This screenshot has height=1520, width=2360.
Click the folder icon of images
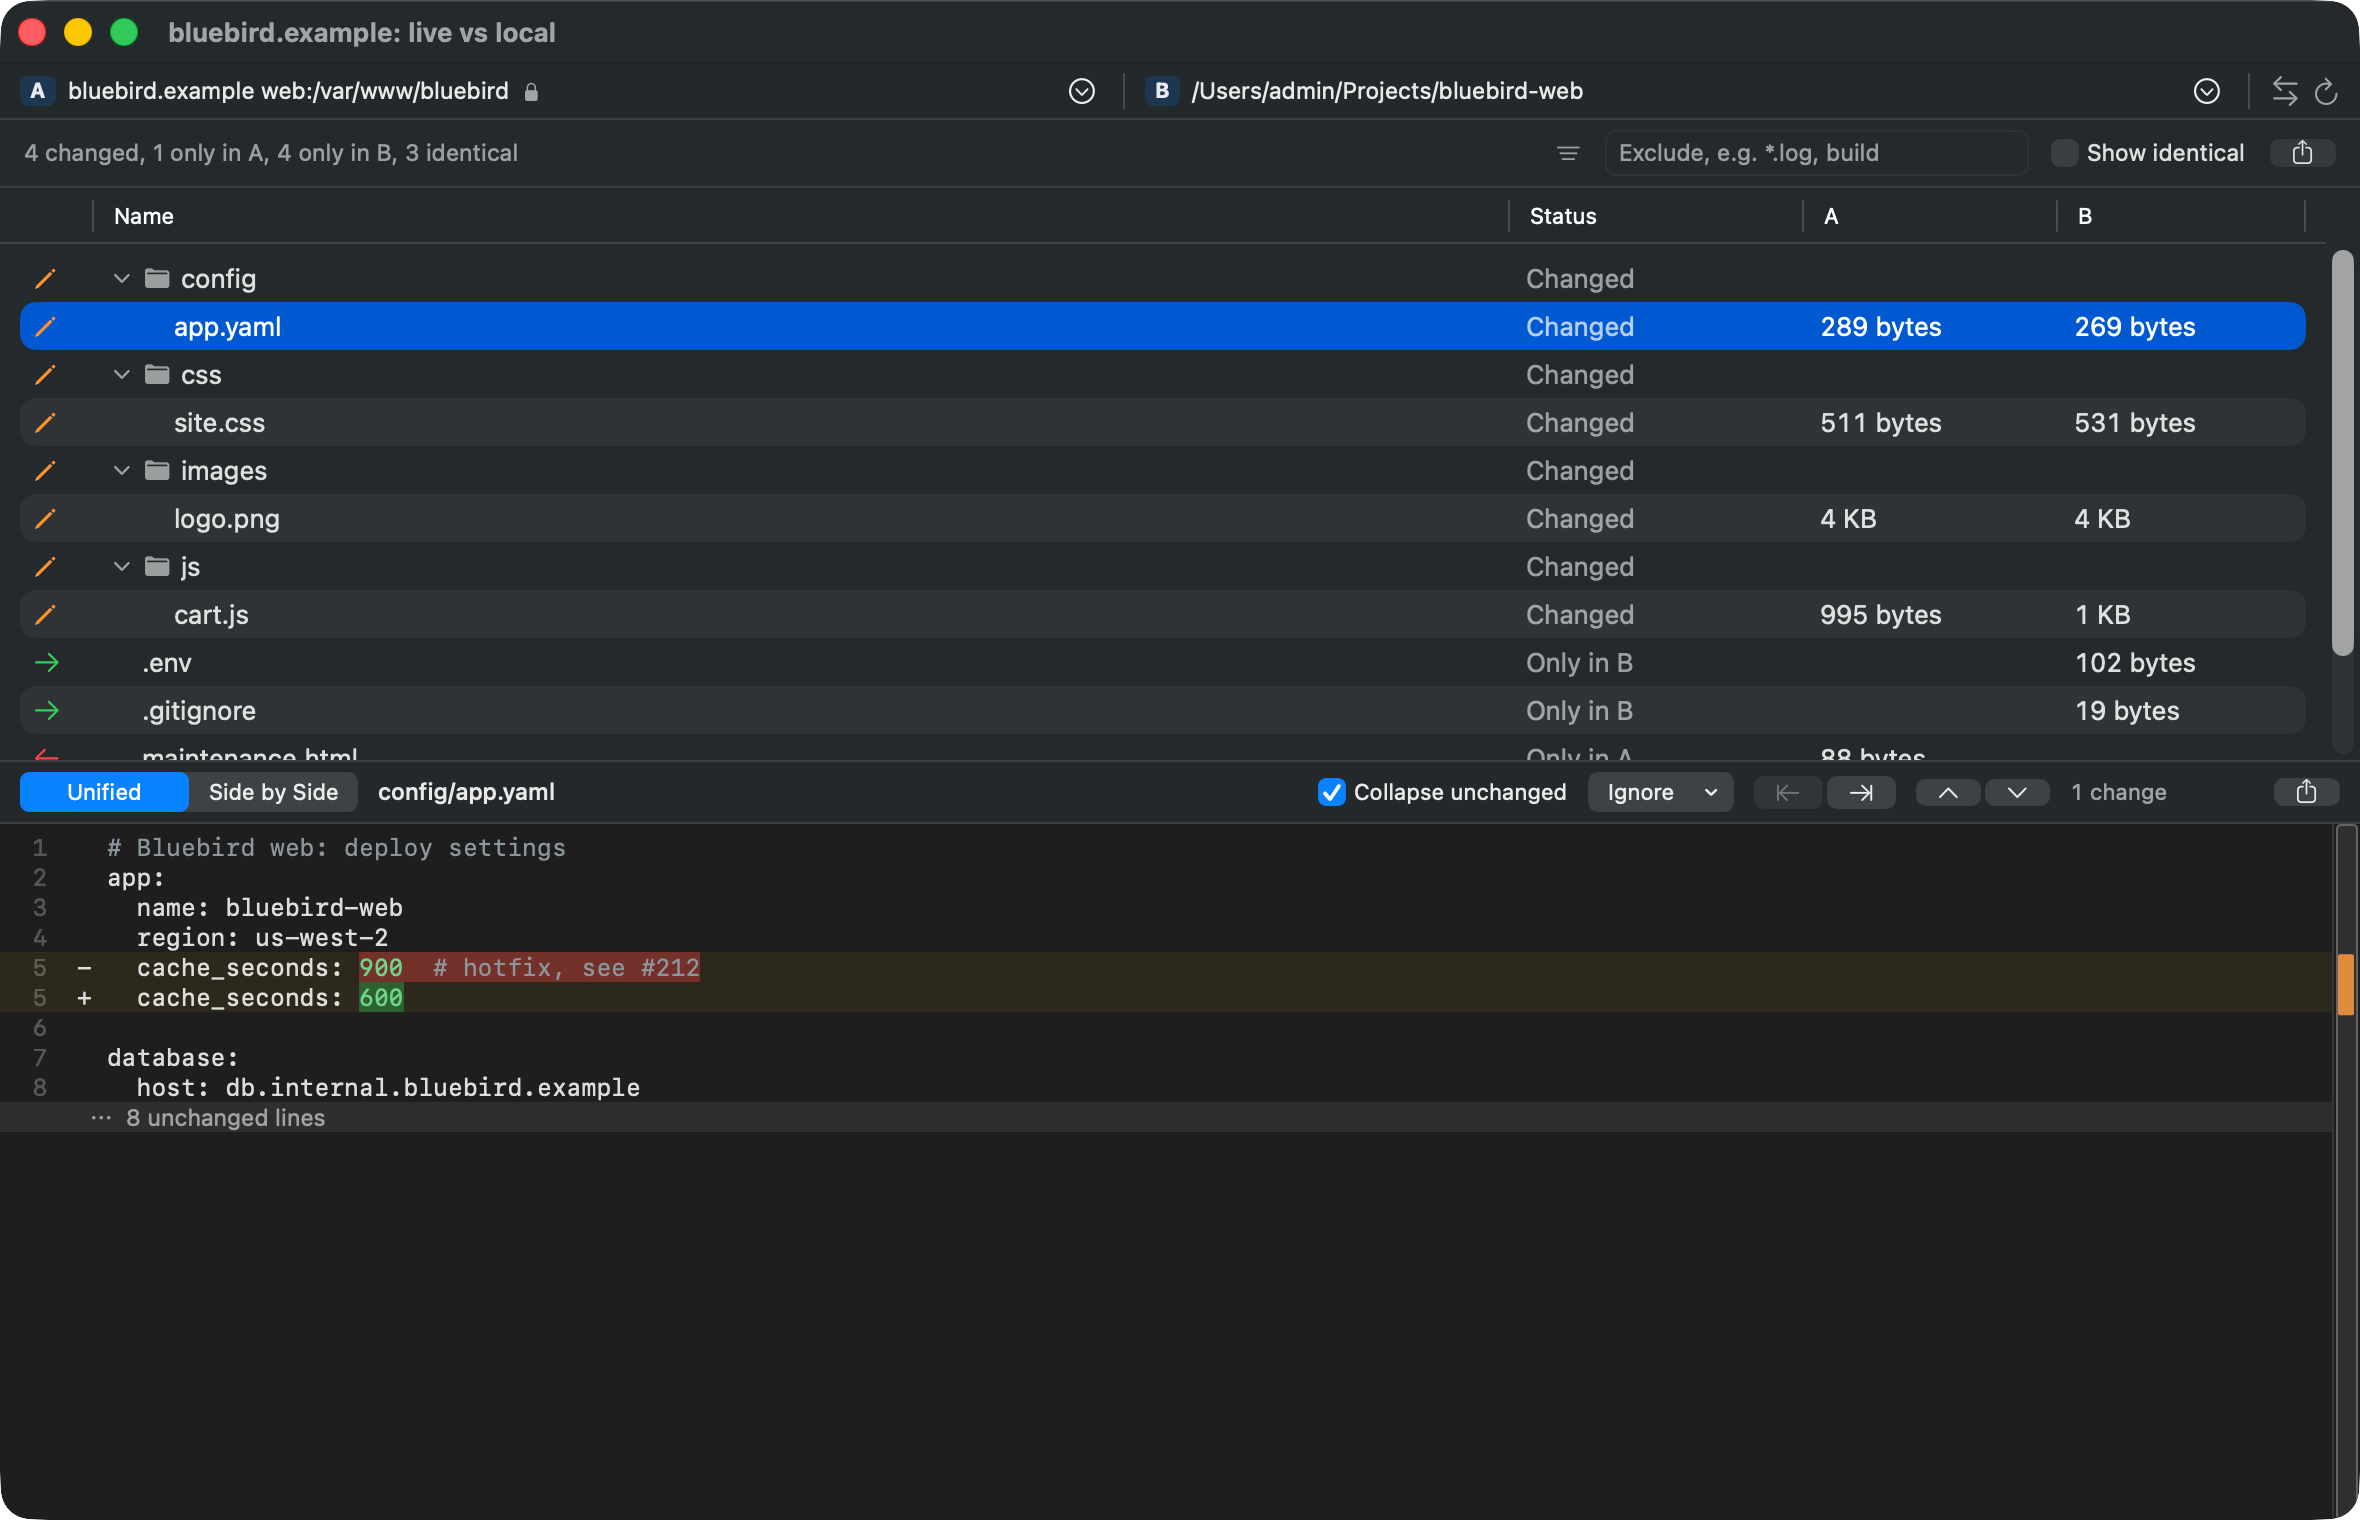(x=157, y=470)
